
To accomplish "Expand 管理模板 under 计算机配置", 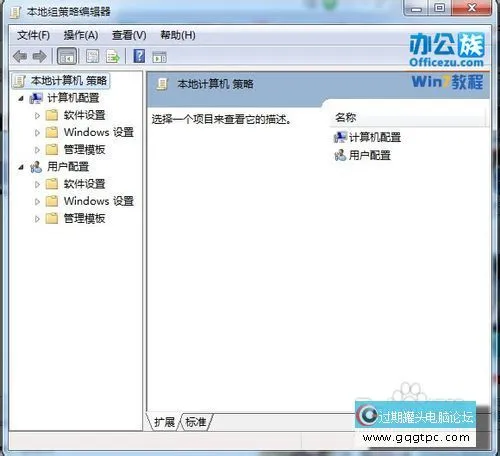I will point(37,150).
